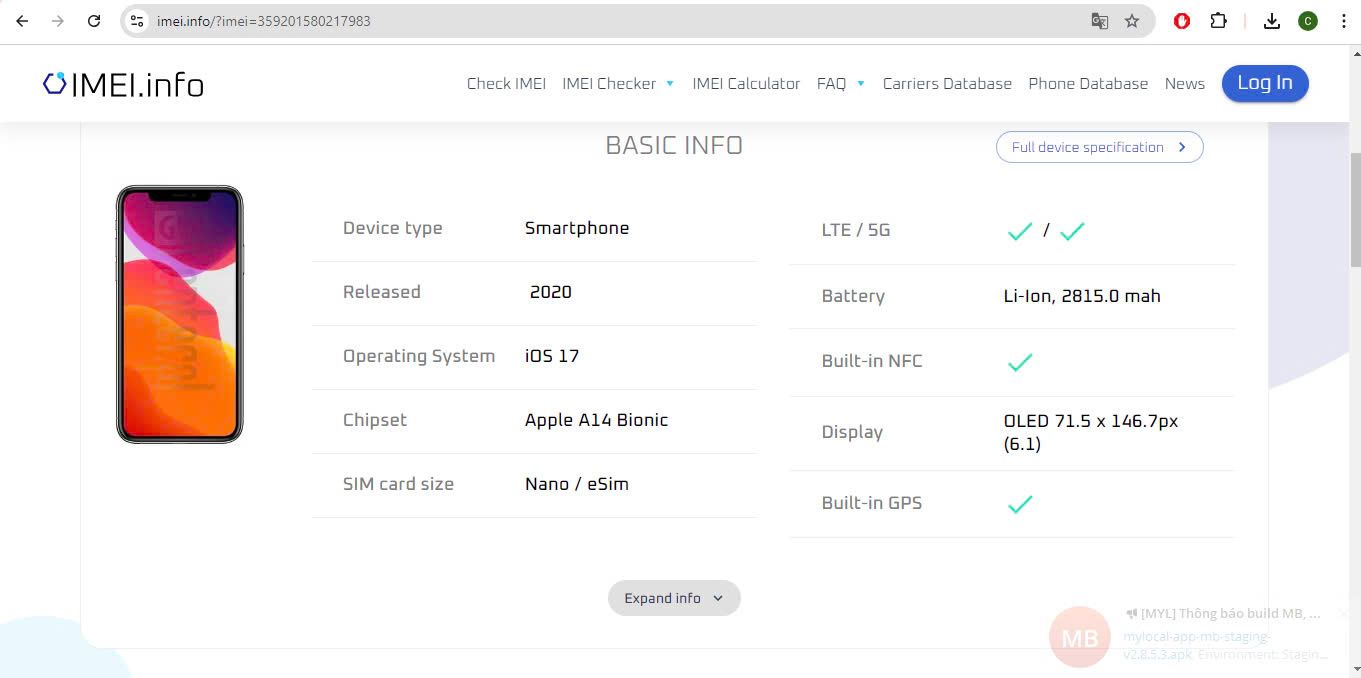Open site information icon in address bar

(x=138, y=21)
